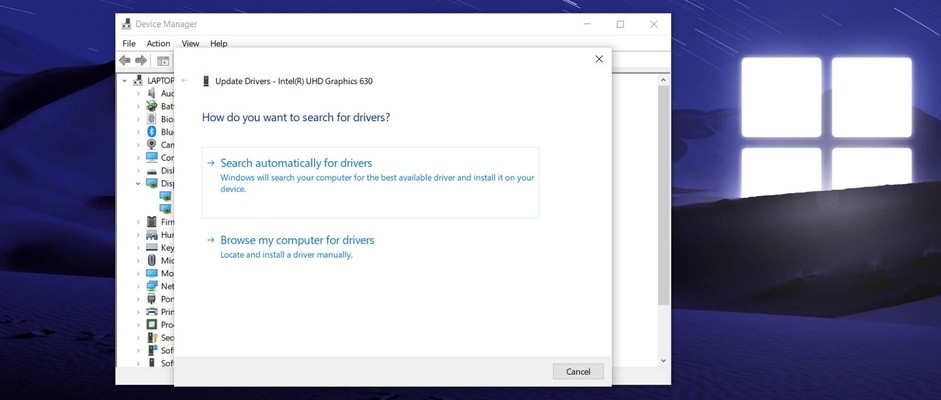Select the Monitors category icon
The width and height of the screenshot is (941, 400).
(151, 273)
